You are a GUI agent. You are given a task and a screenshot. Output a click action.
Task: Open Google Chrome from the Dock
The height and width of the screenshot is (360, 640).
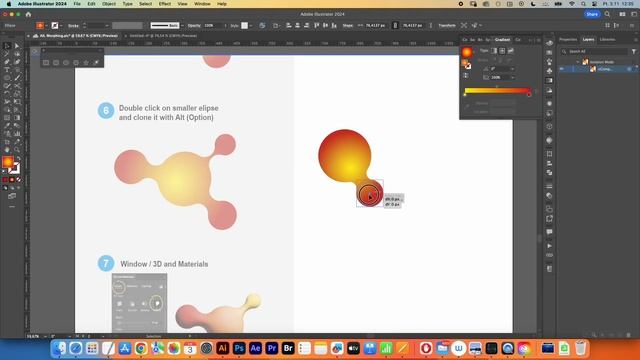pyautogui.click(x=141, y=348)
